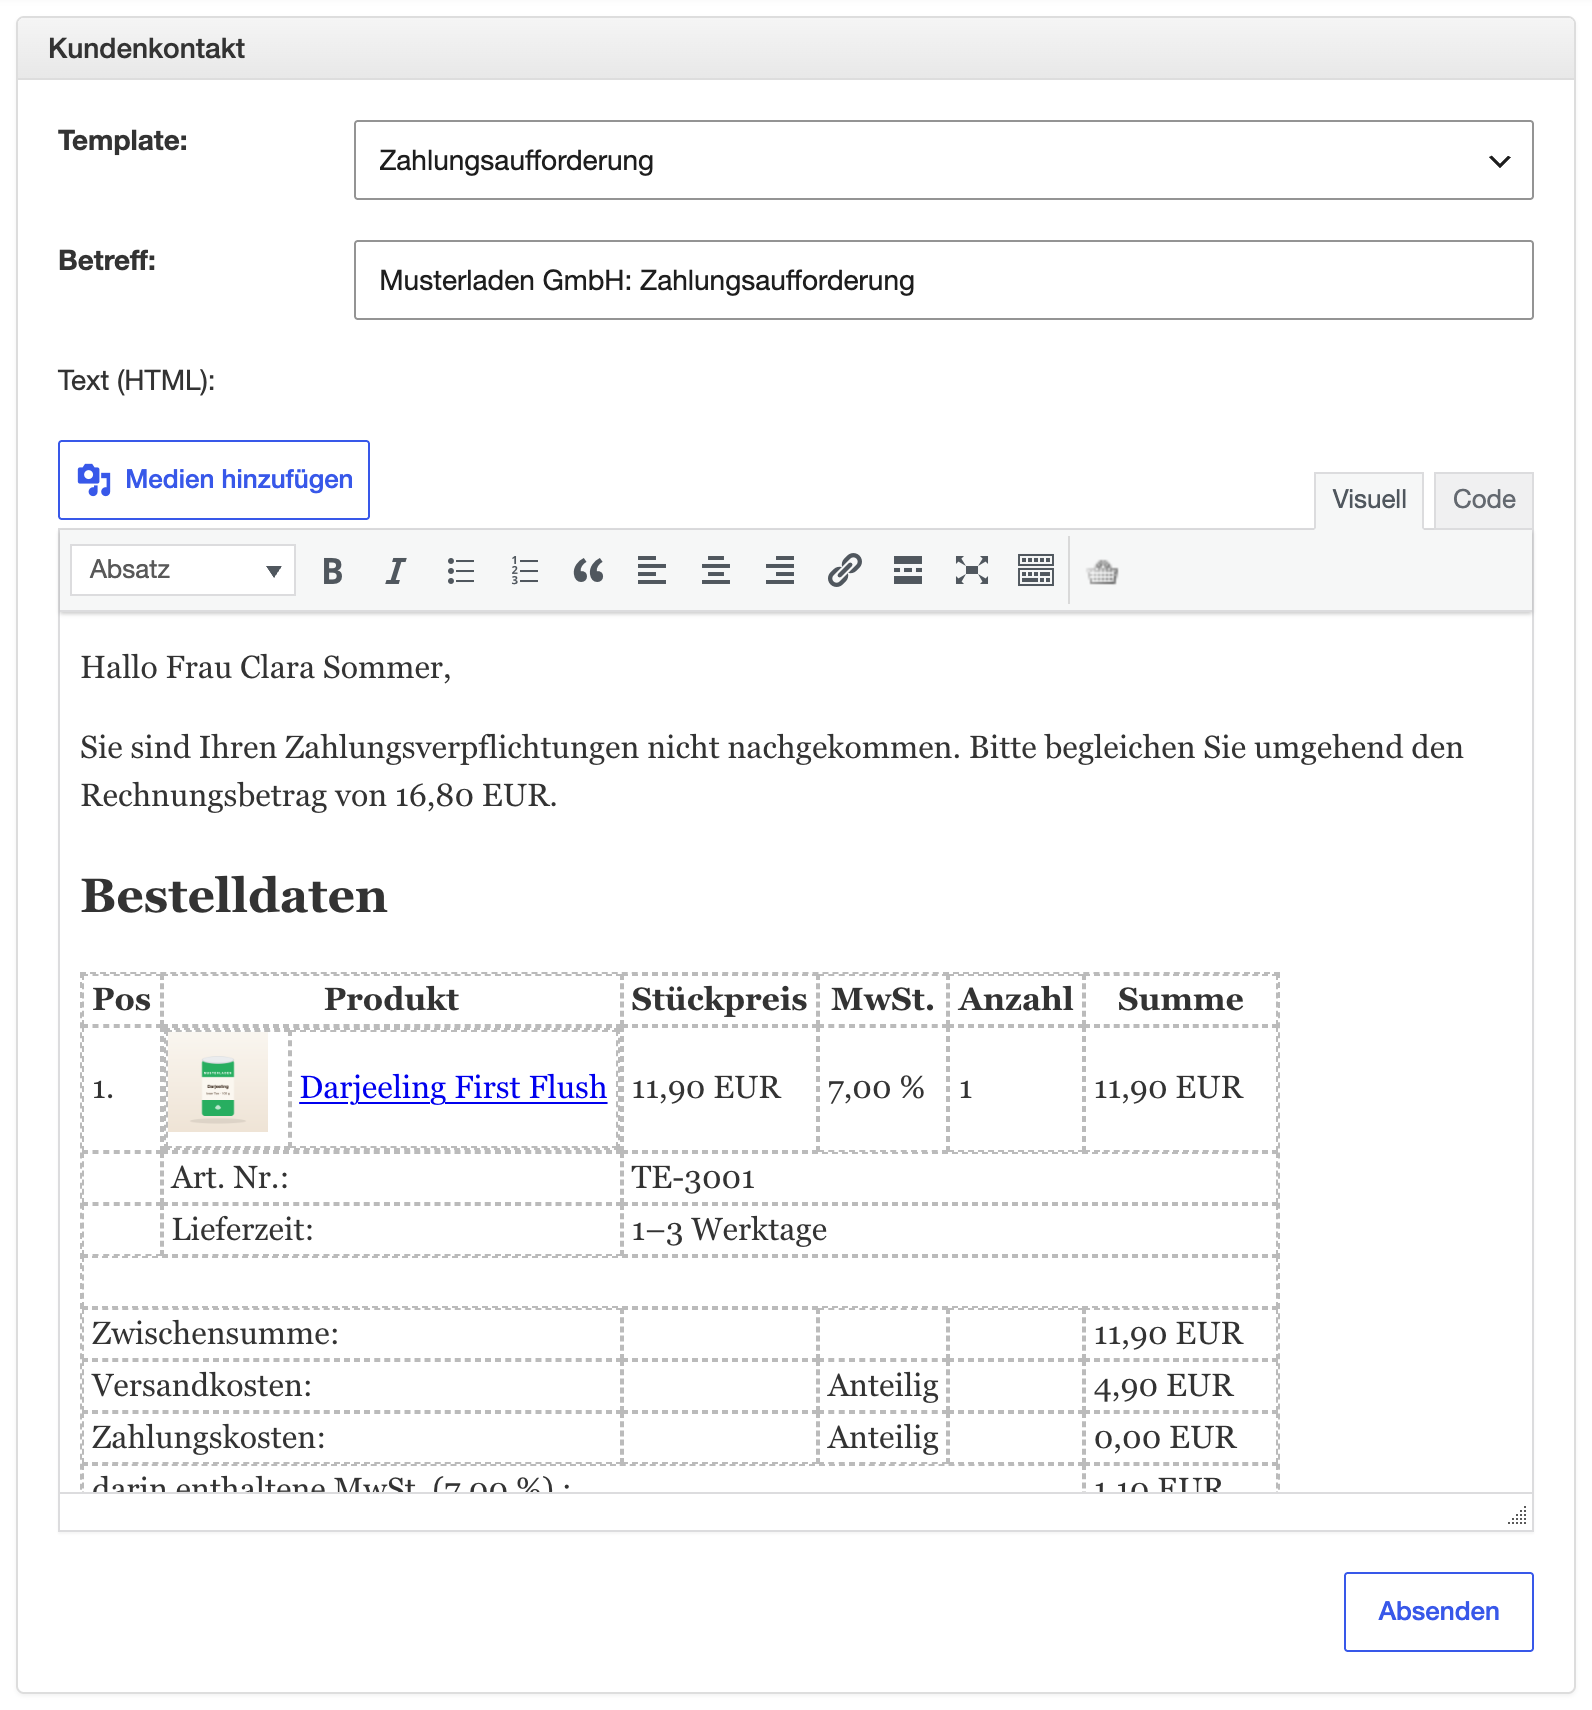
Task: Click the Medien hinzufügen button
Action: coord(214,480)
